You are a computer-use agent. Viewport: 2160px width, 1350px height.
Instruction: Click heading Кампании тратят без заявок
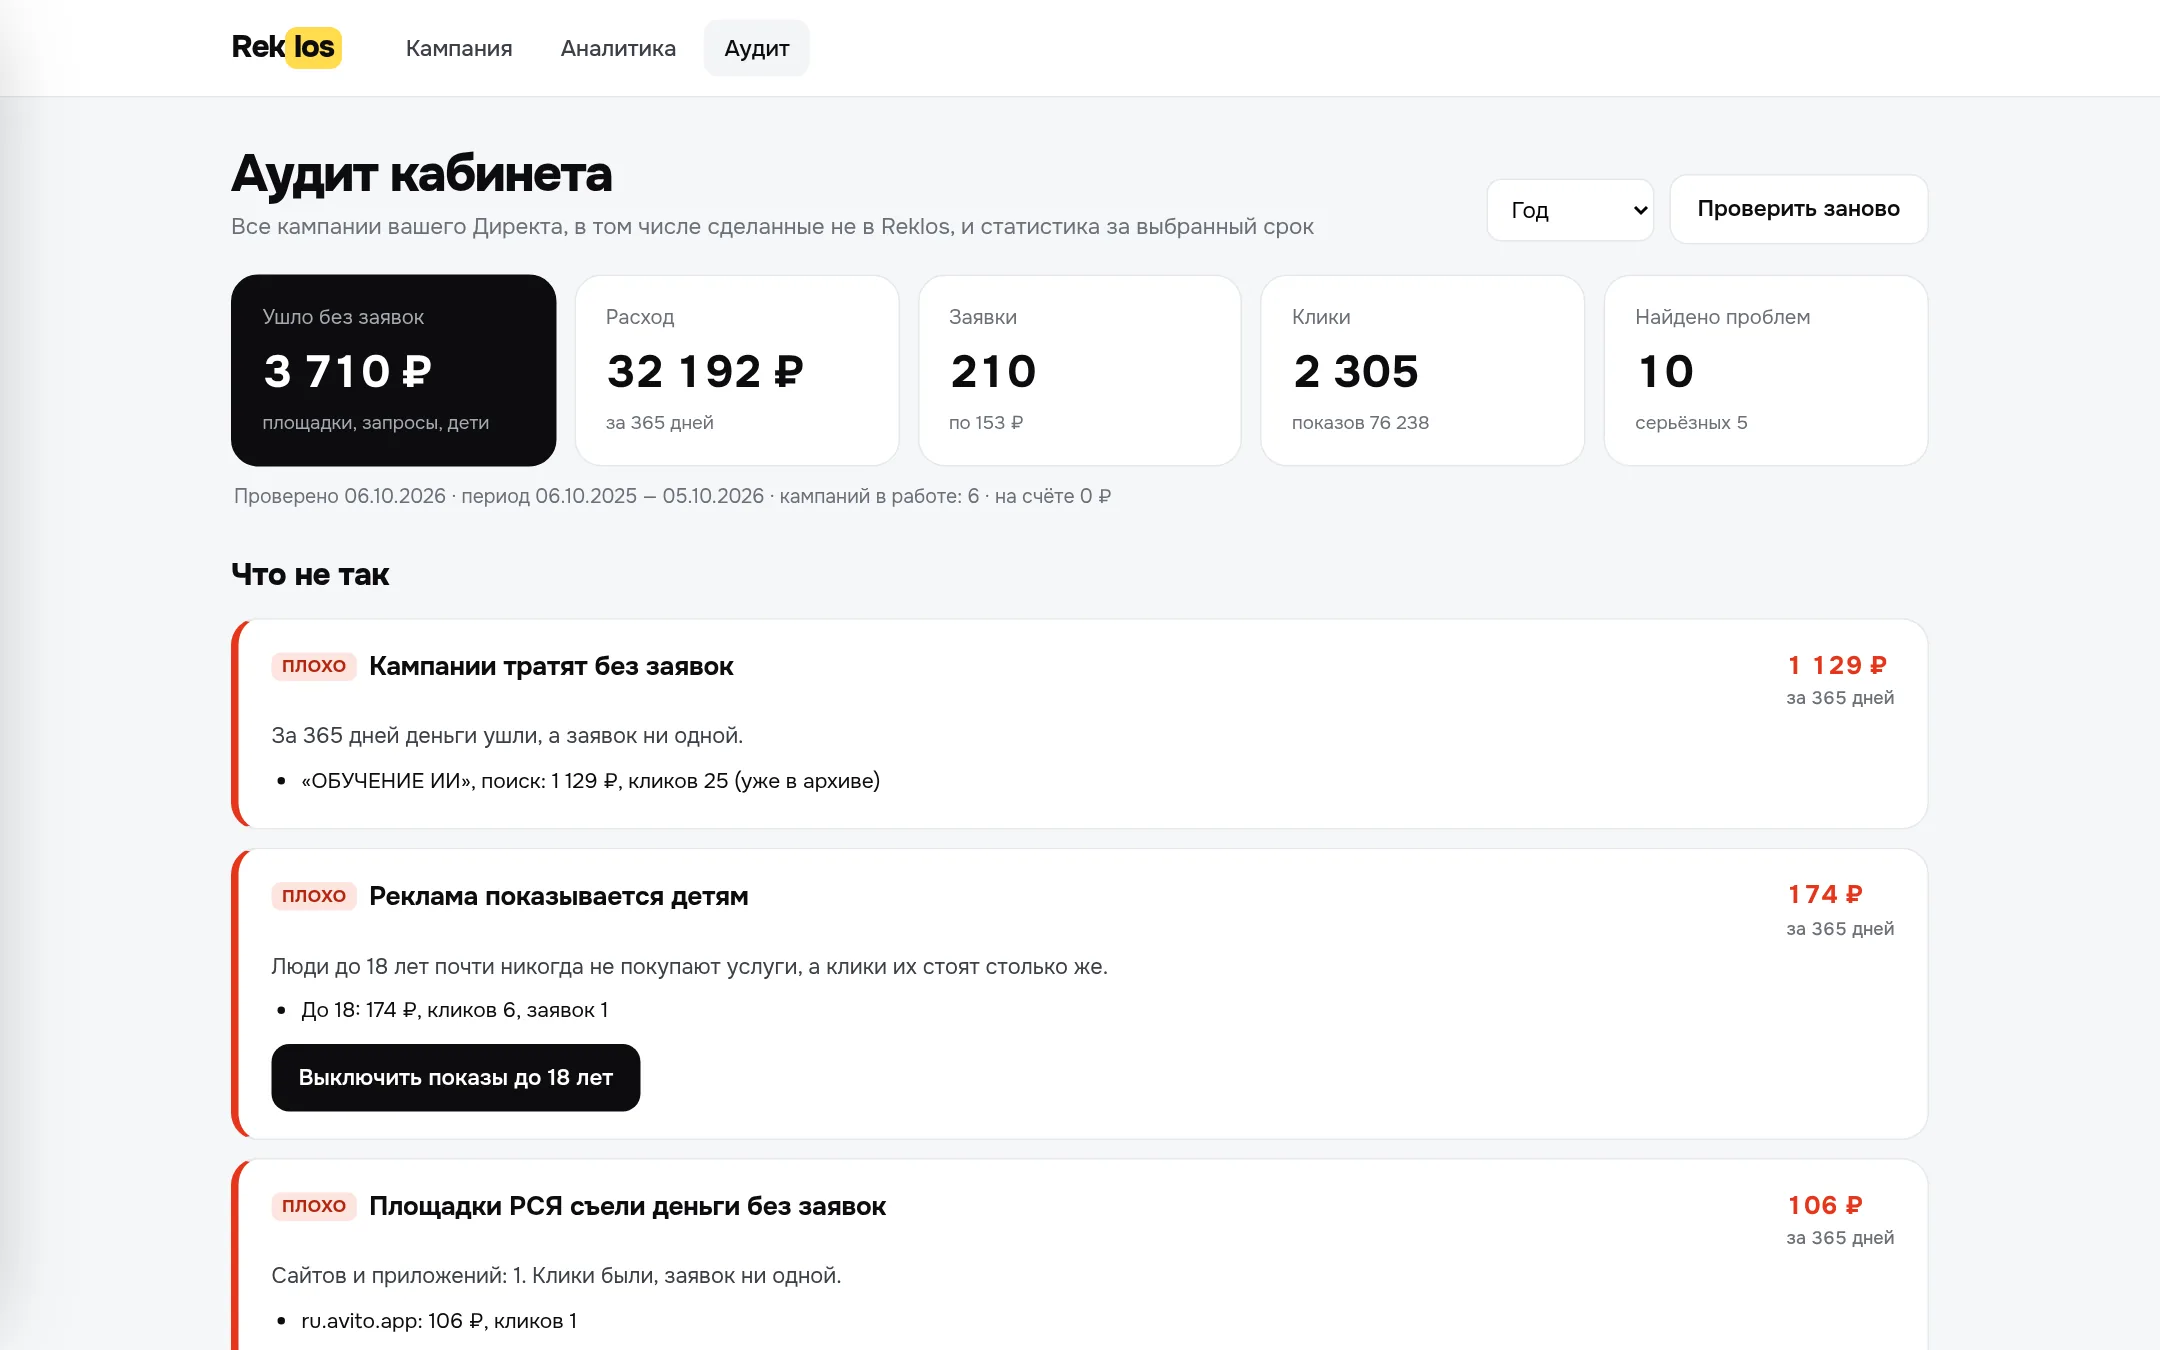pyautogui.click(x=551, y=666)
